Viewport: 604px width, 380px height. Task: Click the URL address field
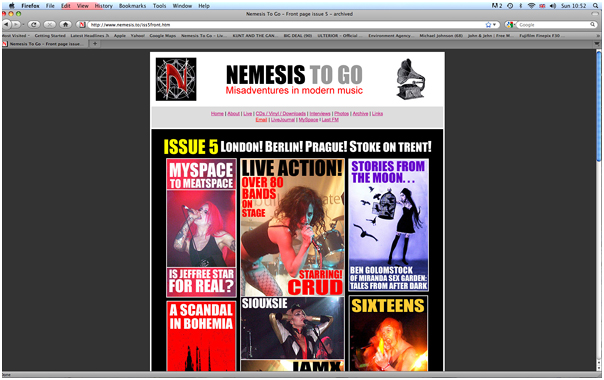point(285,25)
